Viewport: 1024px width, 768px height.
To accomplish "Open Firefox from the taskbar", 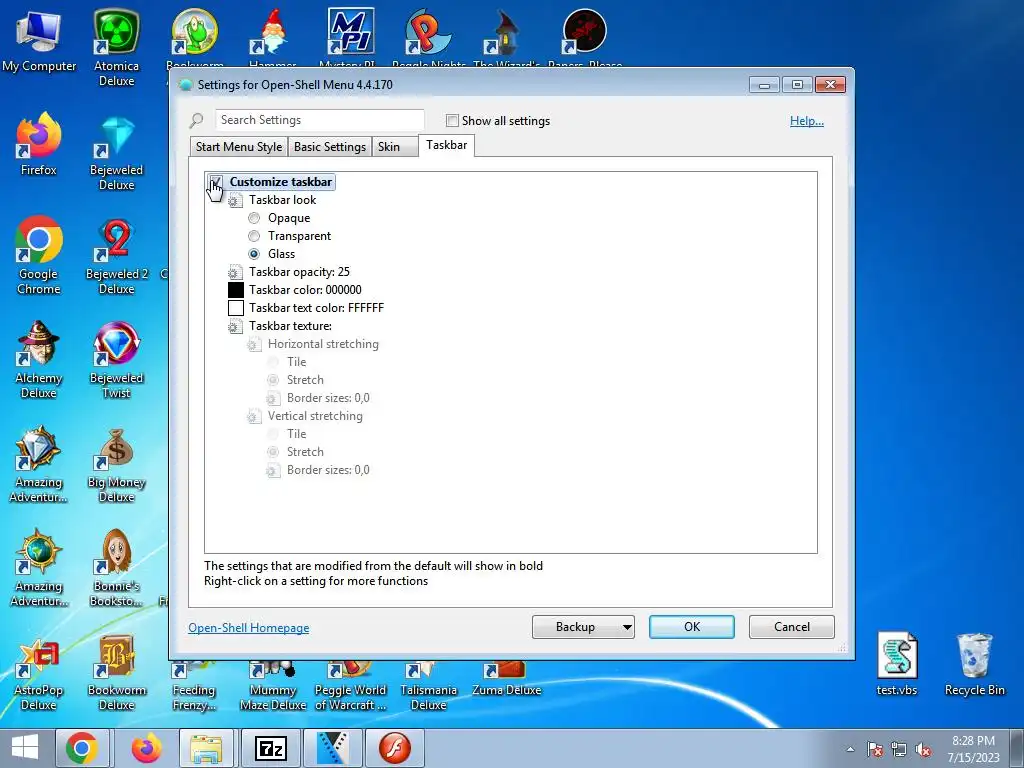I will [x=145, y=748].
